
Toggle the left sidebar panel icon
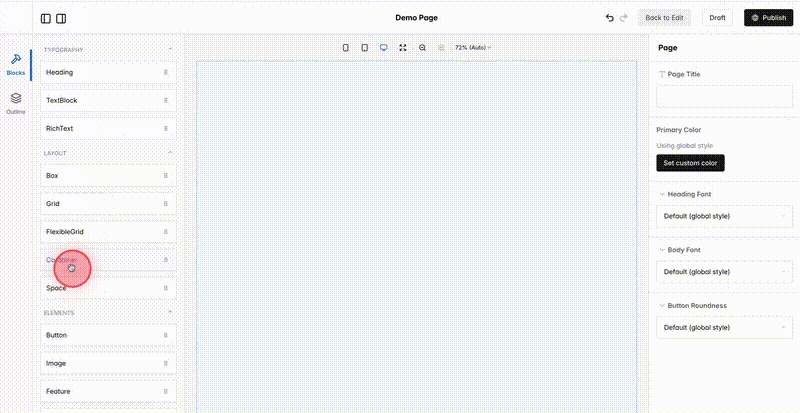pos(46,19)
